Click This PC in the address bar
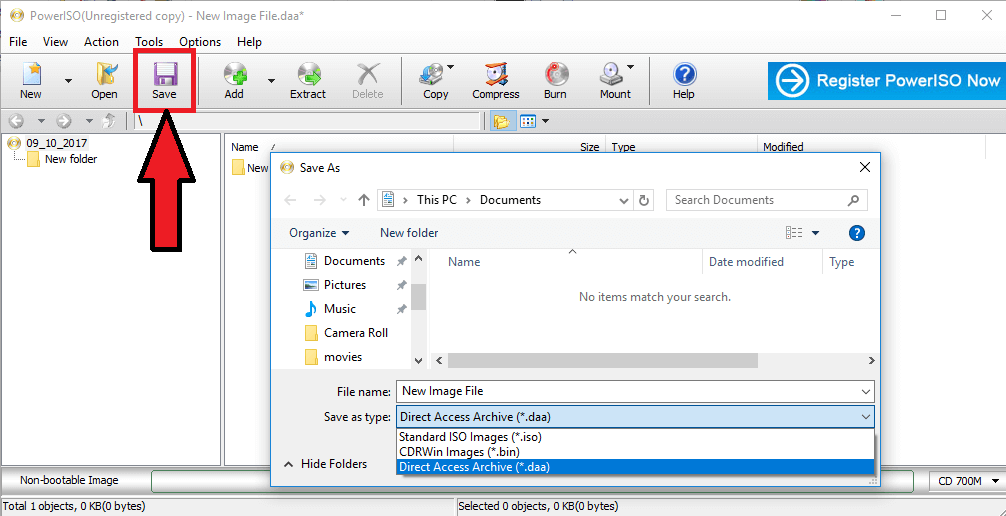This screenshot has width=1006, height=516. pyautogui.click(x=436, y=200)
